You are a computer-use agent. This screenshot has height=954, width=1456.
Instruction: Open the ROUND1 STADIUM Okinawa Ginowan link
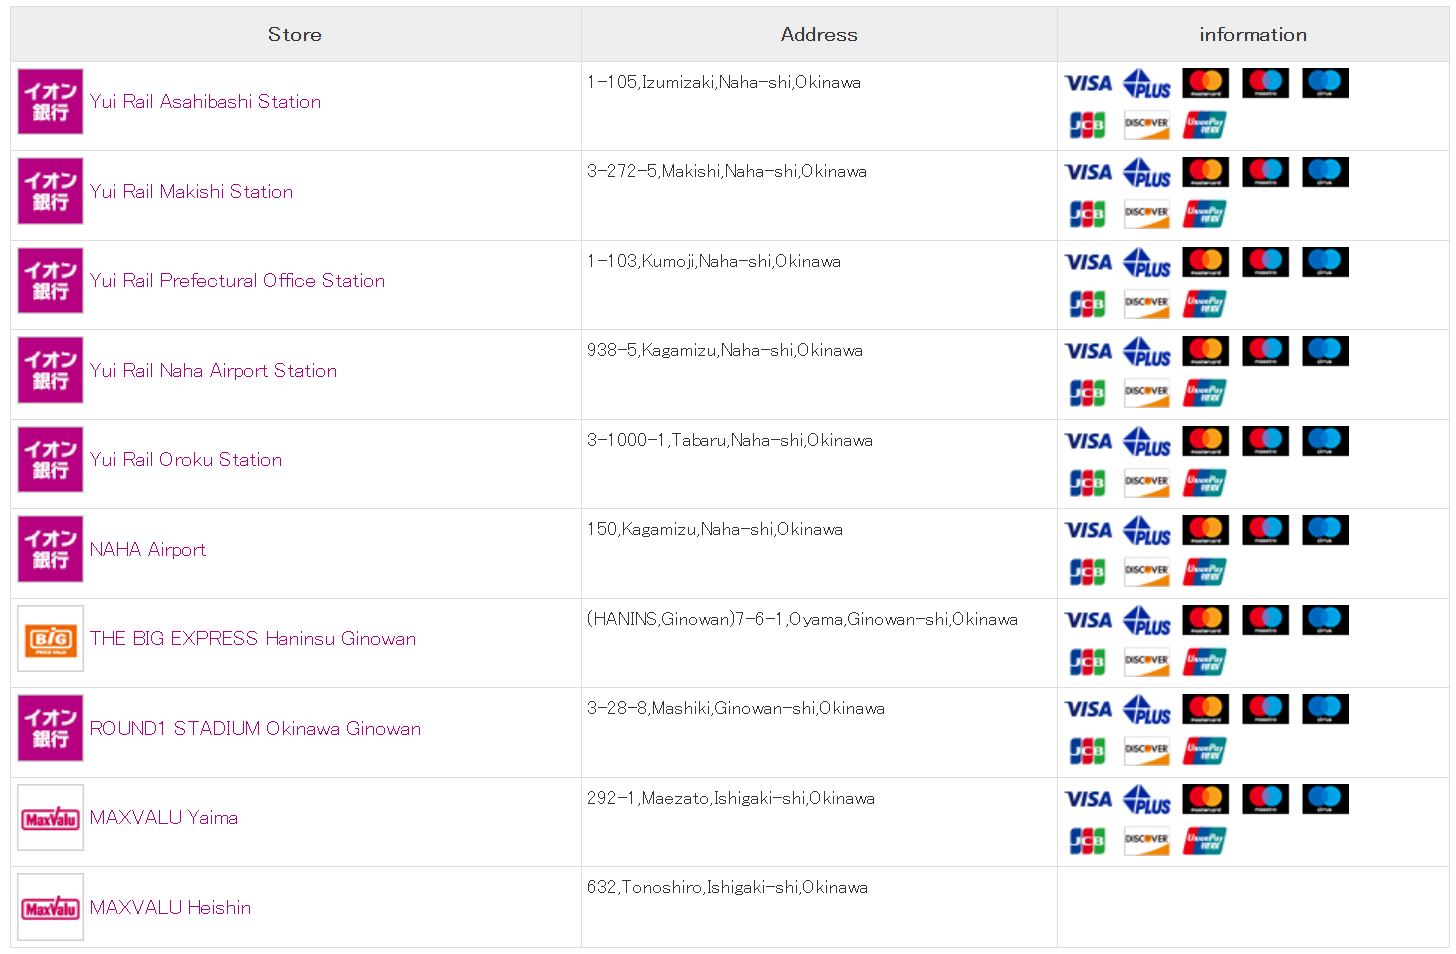point(255,728)
